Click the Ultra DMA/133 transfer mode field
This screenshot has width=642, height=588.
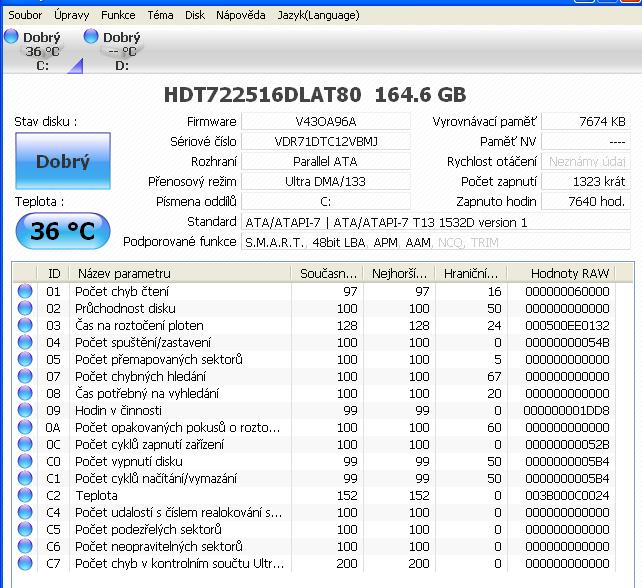(x=326, y=181)
